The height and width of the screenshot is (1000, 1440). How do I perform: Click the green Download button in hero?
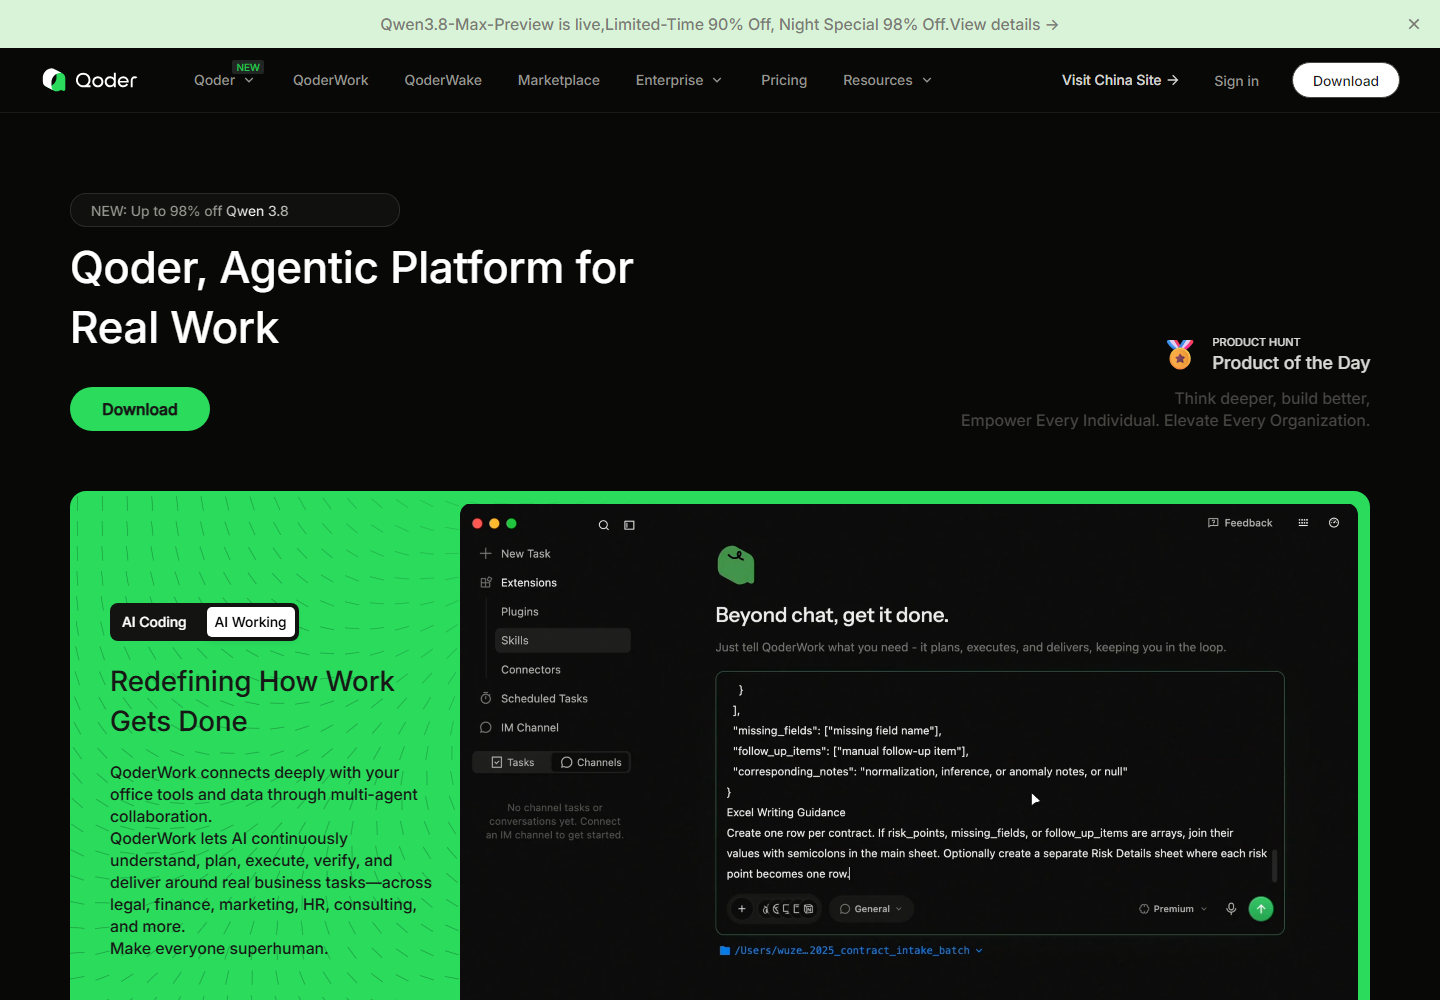pyautogui.click(x=140, y=409)
